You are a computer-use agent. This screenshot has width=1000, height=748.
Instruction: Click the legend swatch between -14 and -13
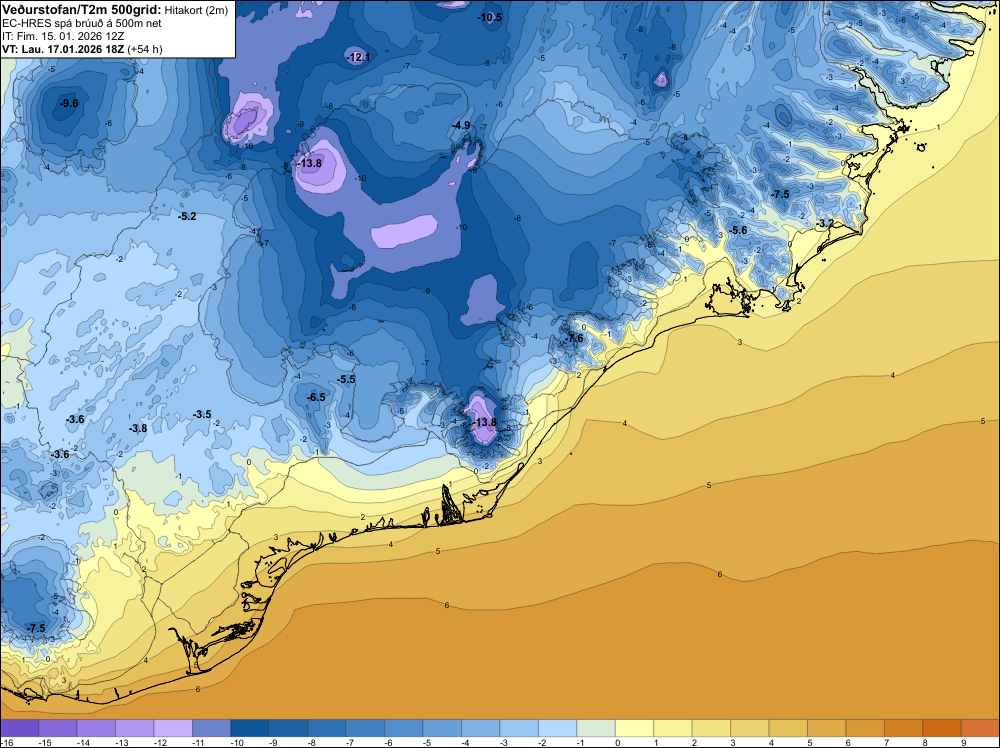[x=96, y=728]
